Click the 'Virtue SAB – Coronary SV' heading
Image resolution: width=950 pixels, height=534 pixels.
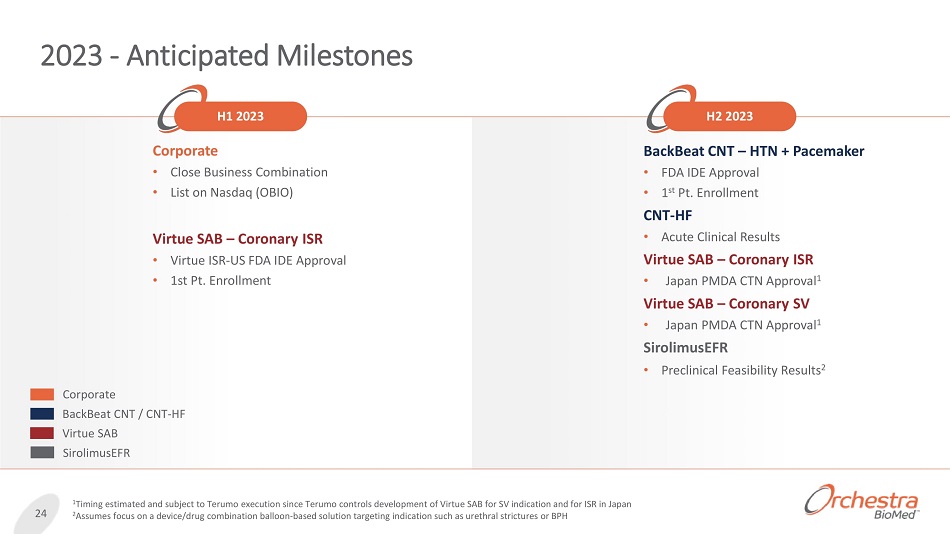726,303
